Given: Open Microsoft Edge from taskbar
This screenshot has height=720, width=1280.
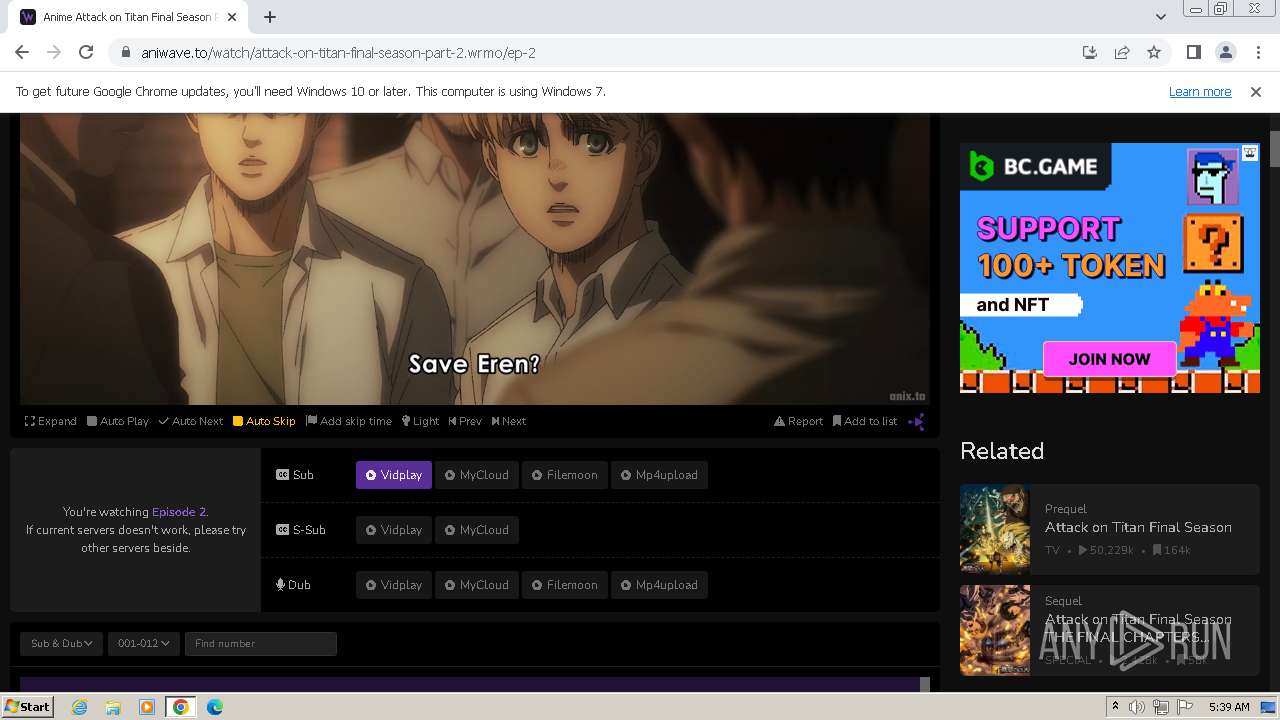Looking at the screenshot, I should coord(215,707).
